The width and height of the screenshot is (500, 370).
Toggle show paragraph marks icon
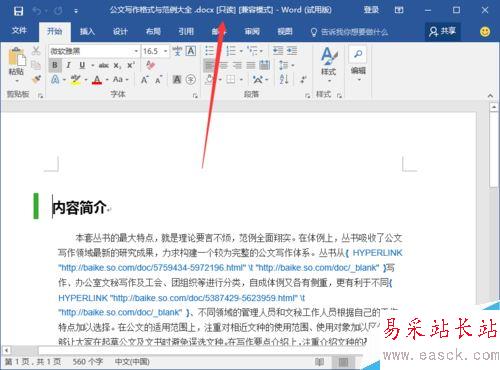303,79
